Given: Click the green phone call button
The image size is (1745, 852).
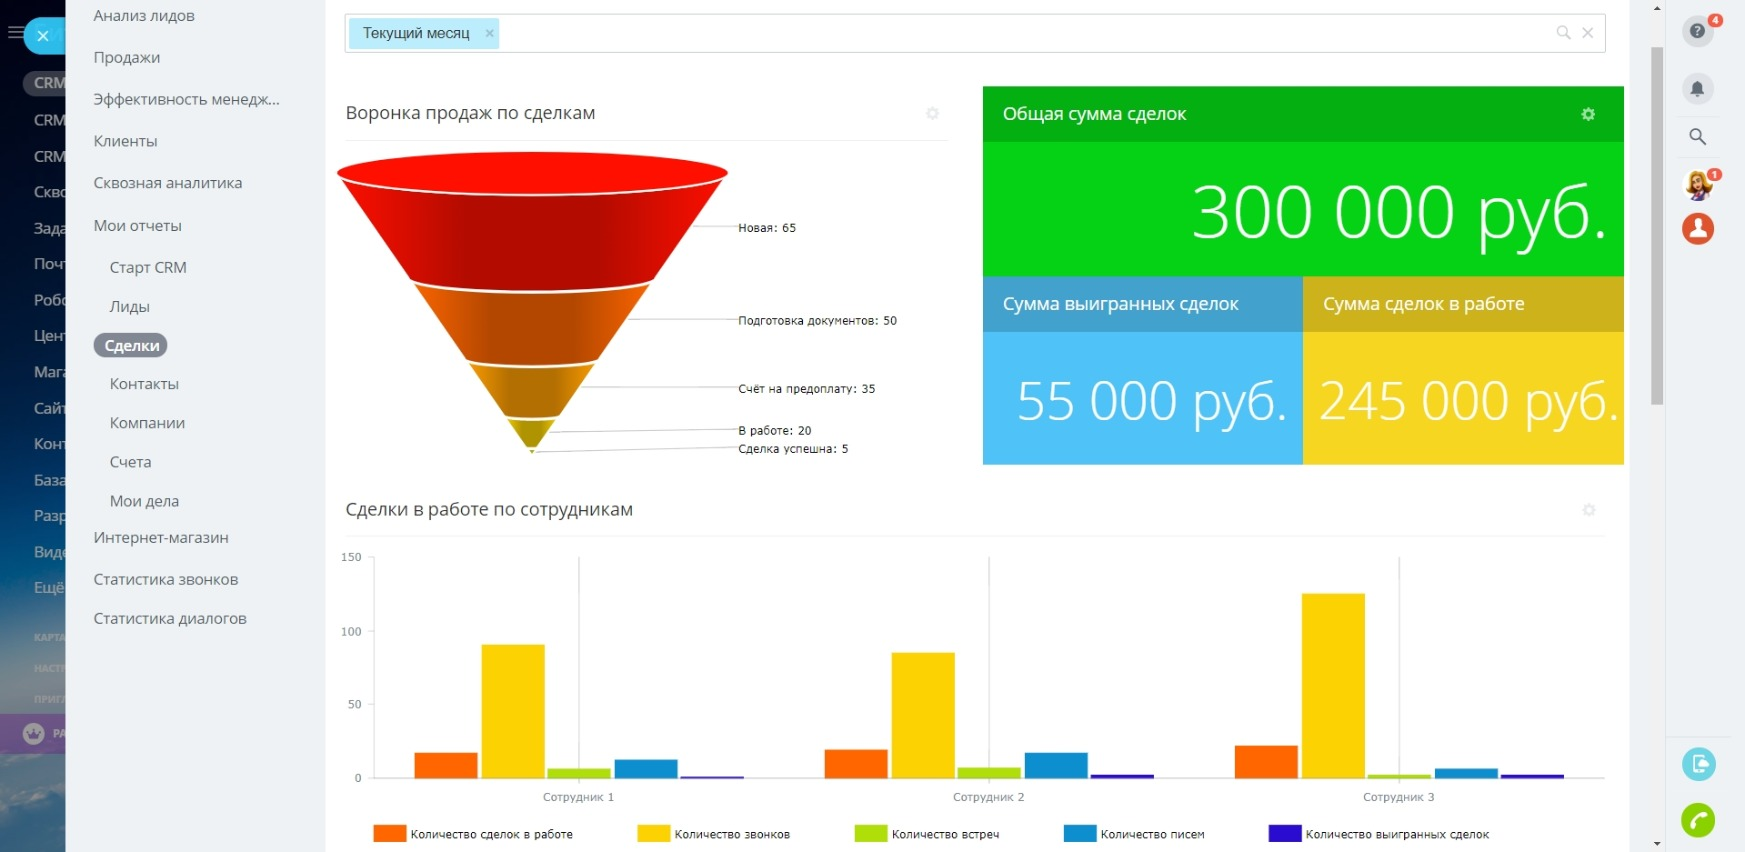Looking at the screenshot, I should [1698, 820].
